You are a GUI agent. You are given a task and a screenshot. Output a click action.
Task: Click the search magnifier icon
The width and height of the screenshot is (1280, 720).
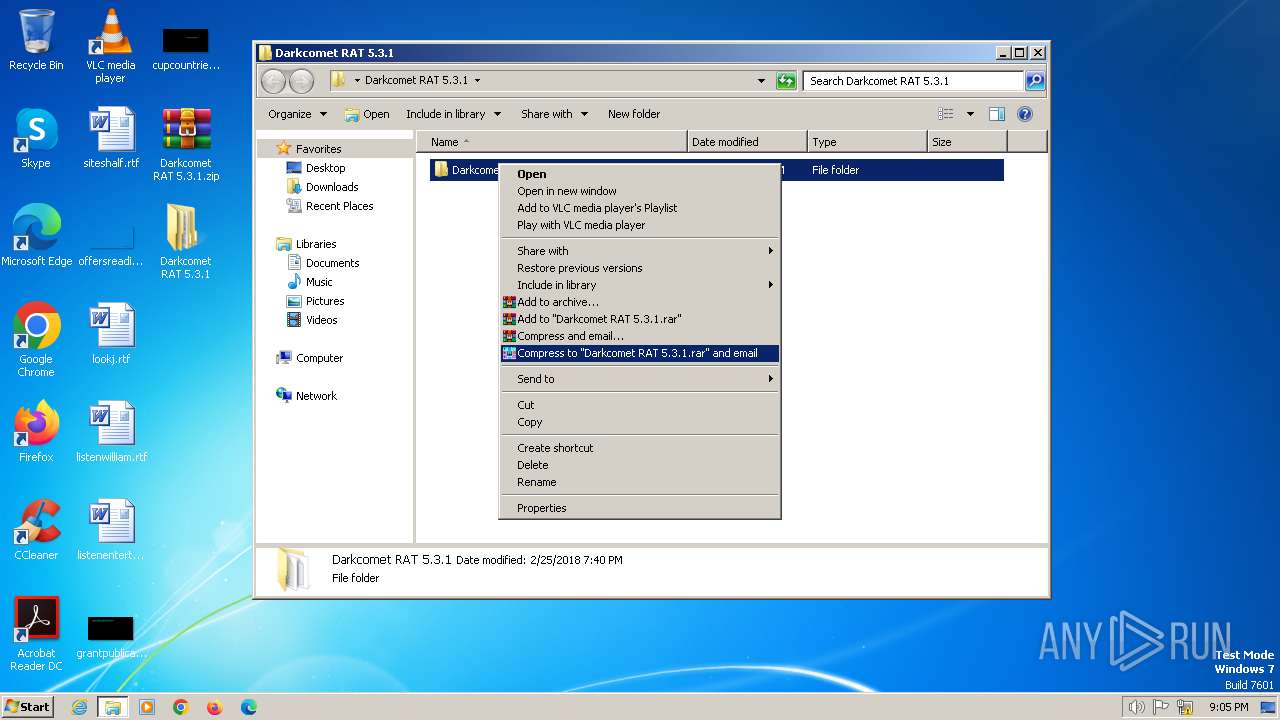[x=1035, y=81]
